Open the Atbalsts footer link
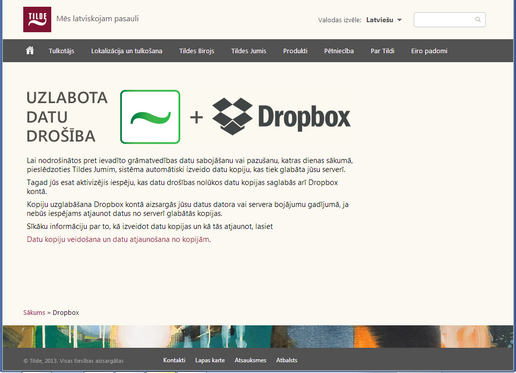The width and height of the screenshot is (516, 373). point(287,360)
